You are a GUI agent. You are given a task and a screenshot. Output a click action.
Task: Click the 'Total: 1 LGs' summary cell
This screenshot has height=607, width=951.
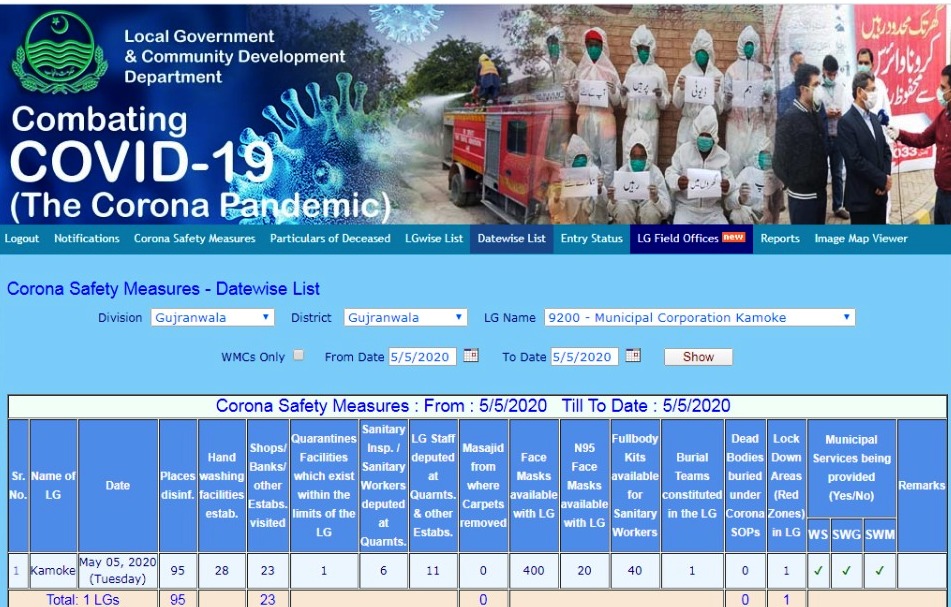point(83,599)
